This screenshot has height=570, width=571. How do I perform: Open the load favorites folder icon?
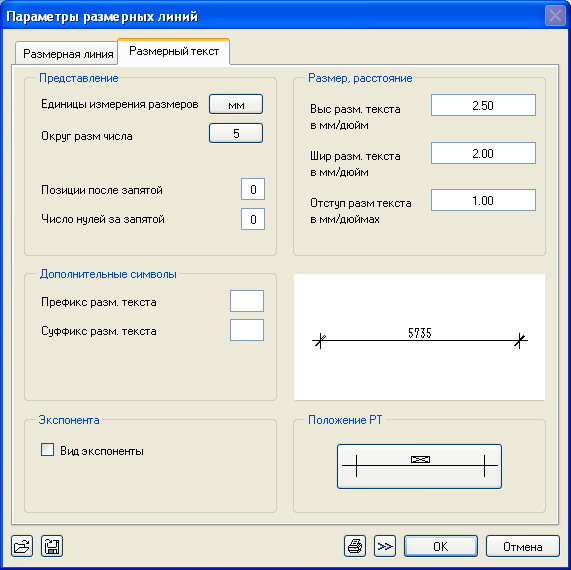(22, 546)
